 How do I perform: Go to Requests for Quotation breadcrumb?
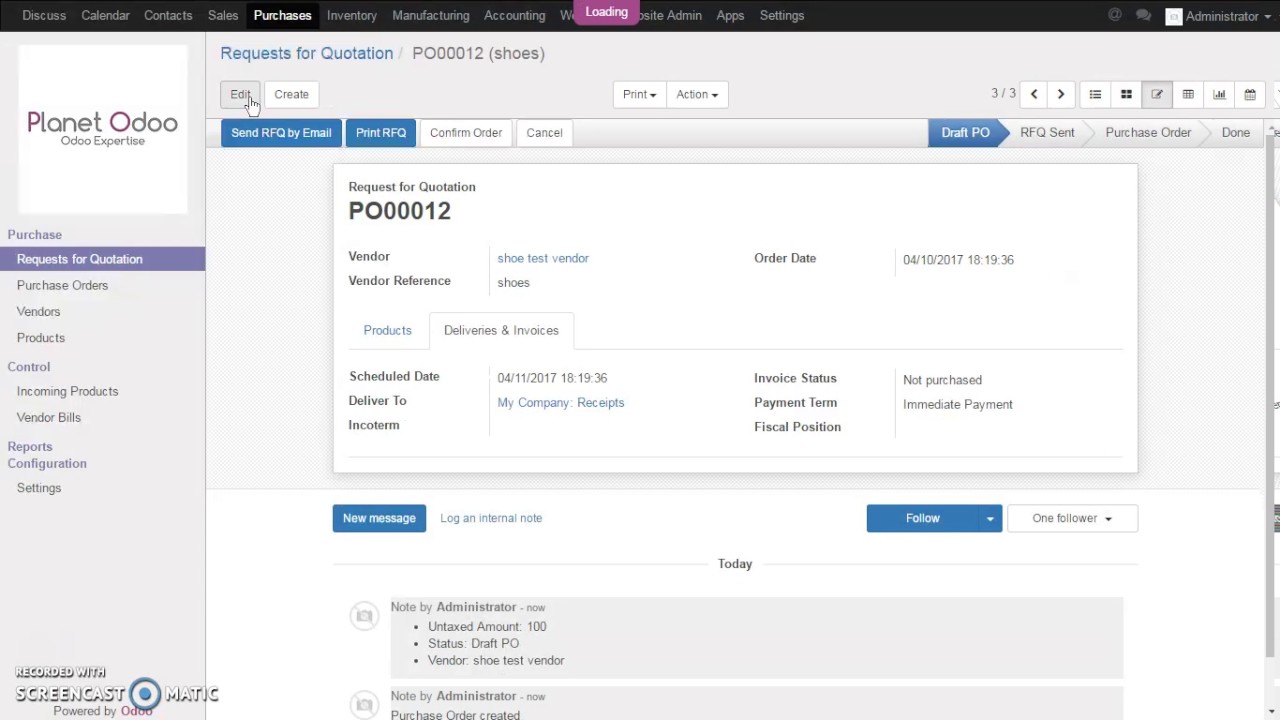click(307, 53)
